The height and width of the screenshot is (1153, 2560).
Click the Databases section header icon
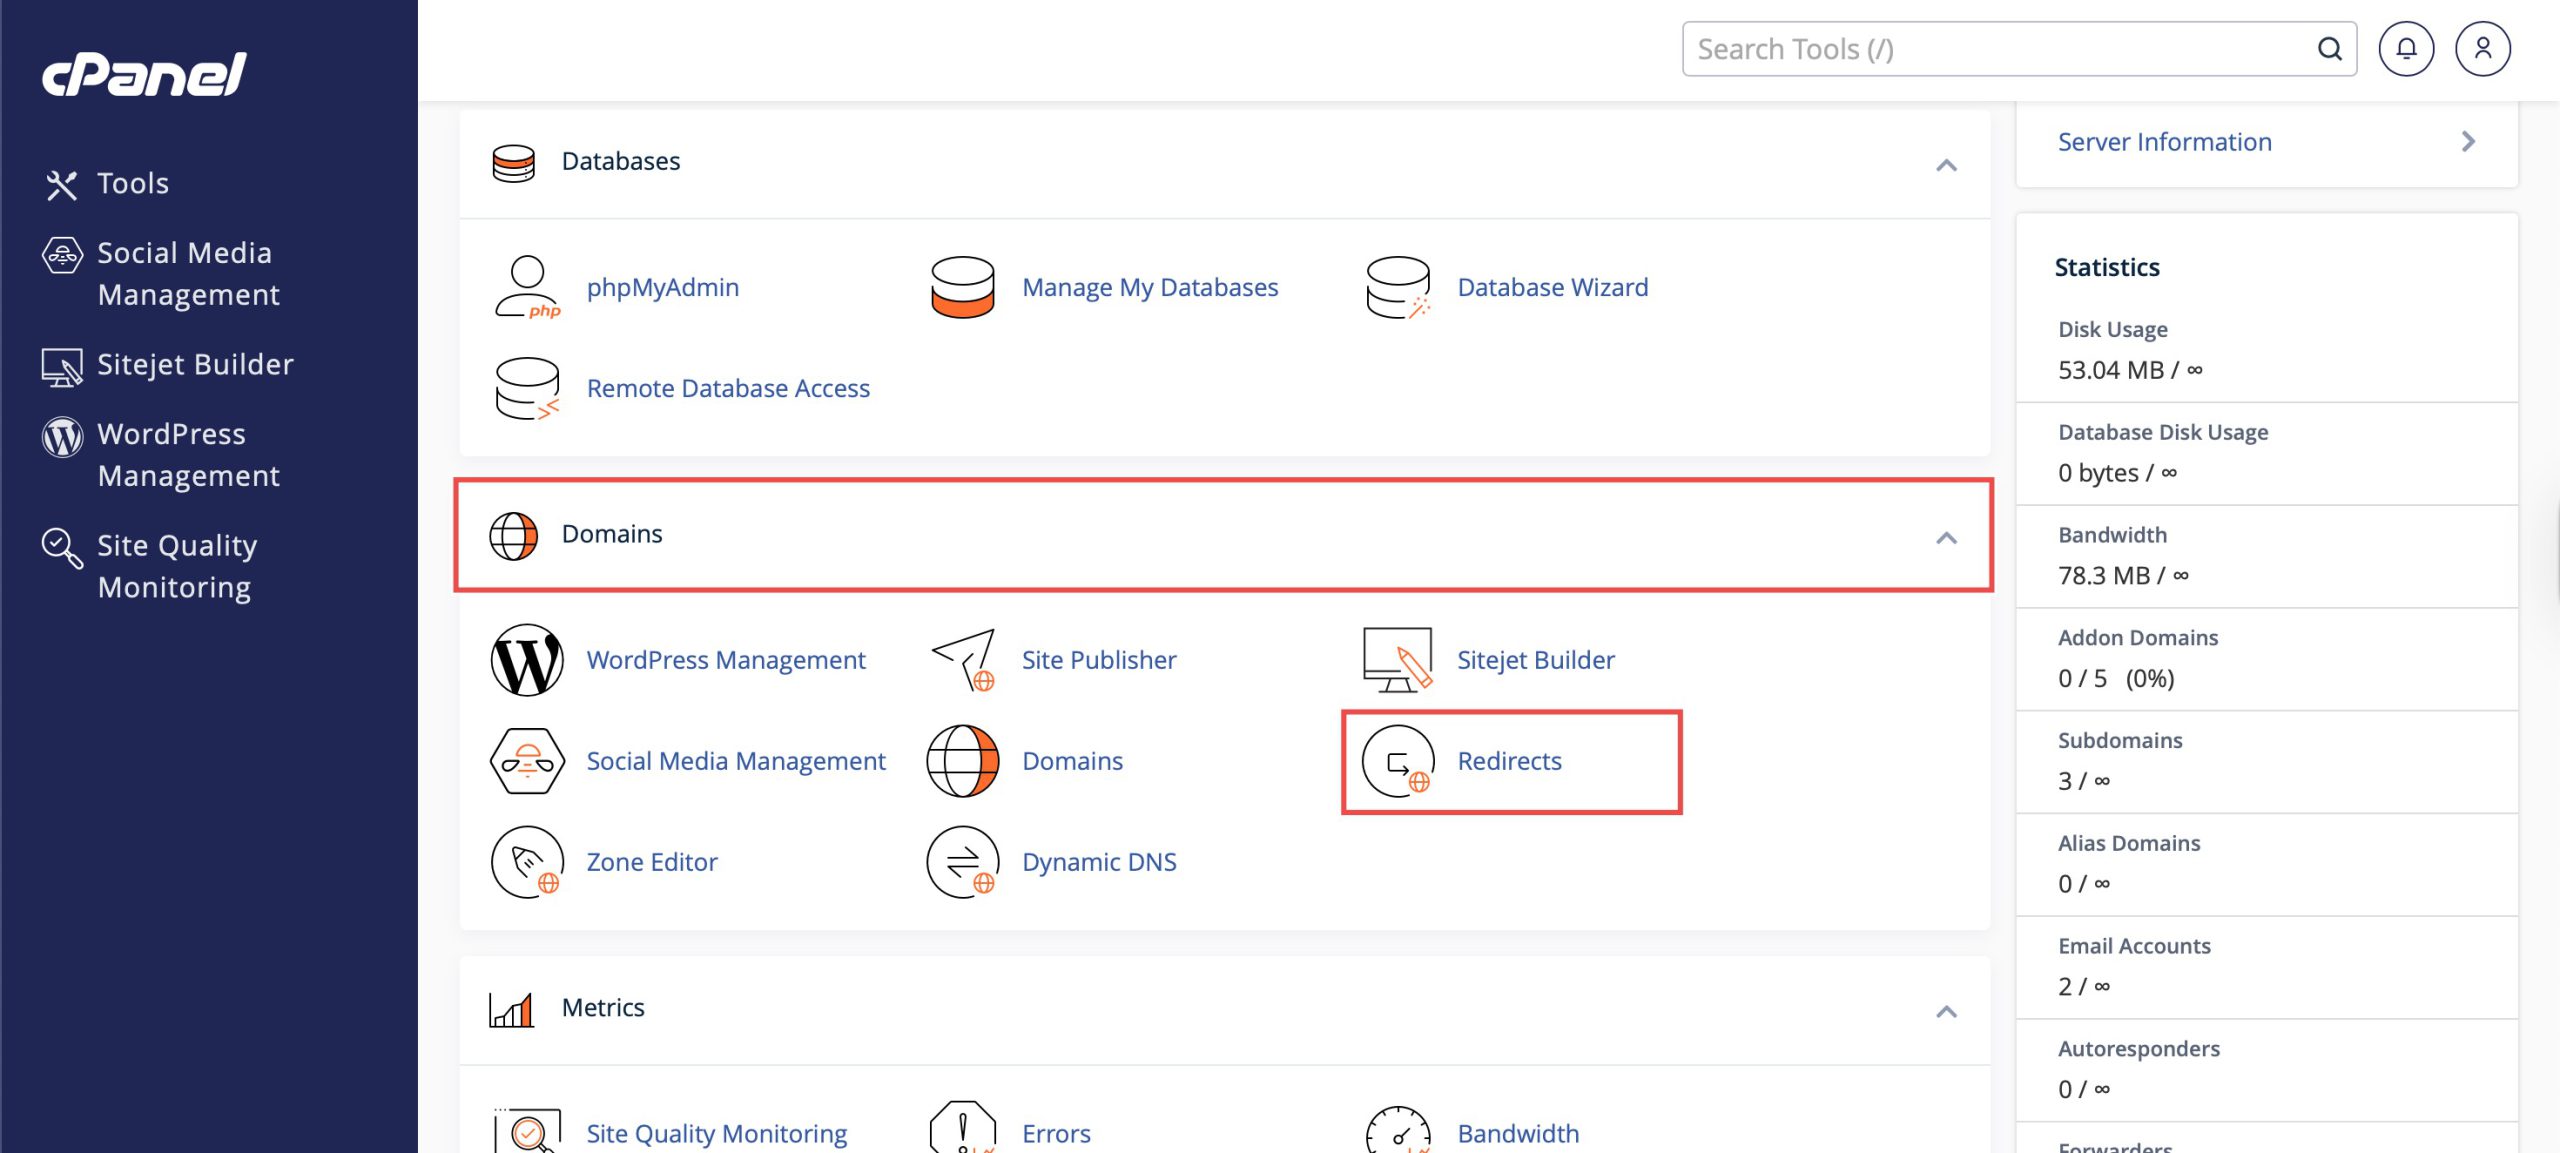(x=514, y=163)
